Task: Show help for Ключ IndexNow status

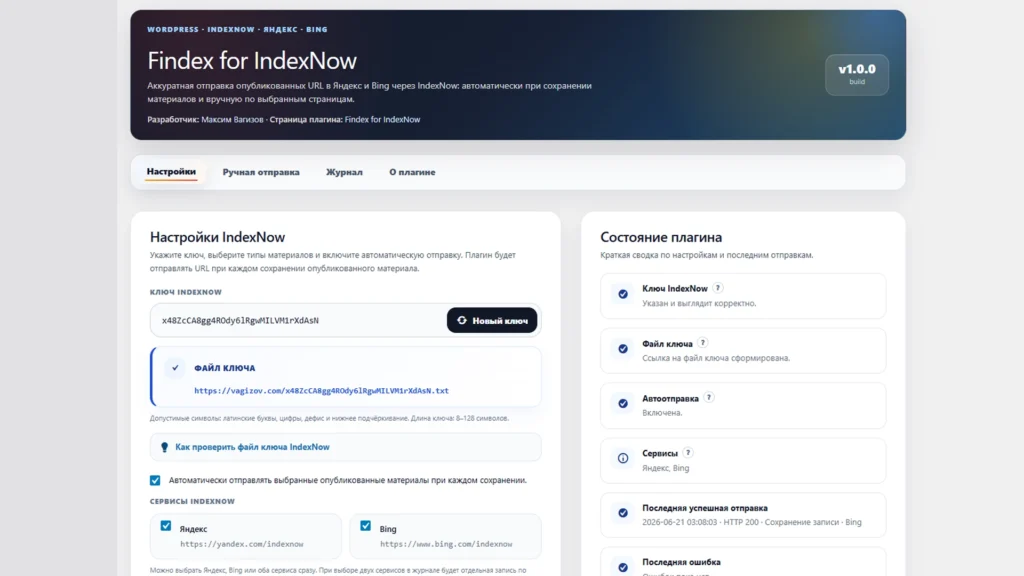Action: [x=718, y=288]
